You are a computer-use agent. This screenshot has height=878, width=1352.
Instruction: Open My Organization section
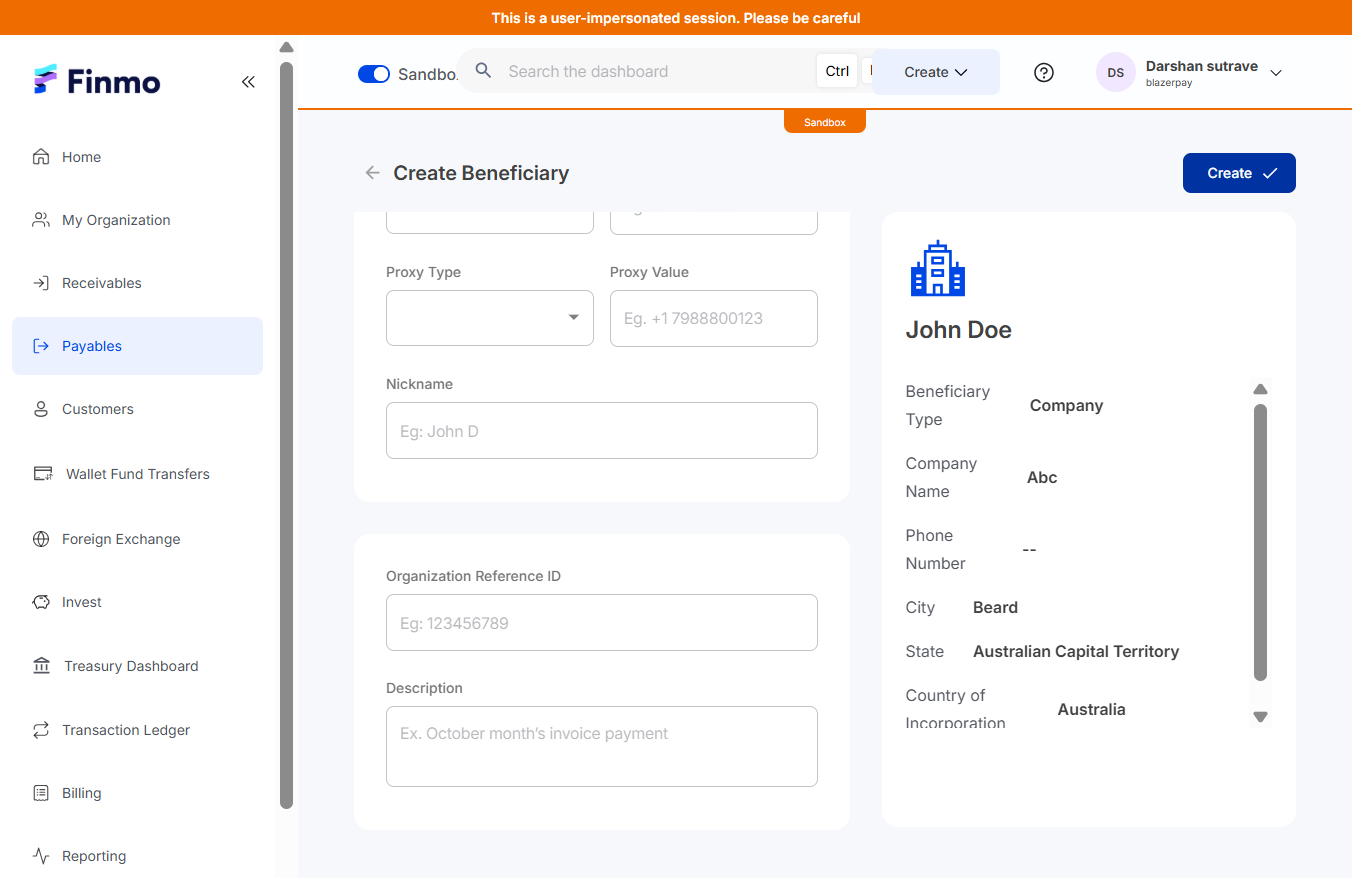coord(138,220)
